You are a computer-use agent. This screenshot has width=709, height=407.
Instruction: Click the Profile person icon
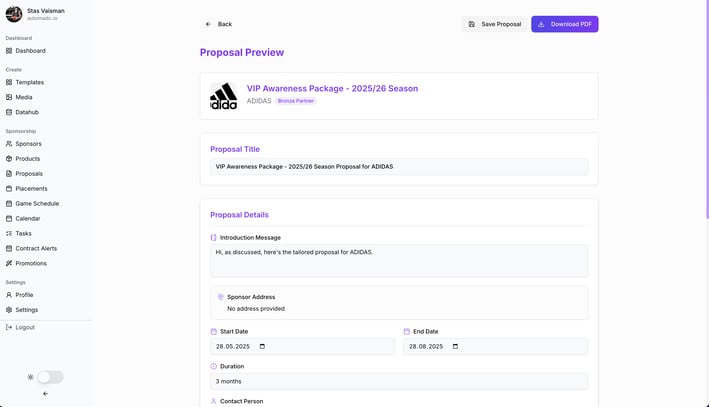9,295
